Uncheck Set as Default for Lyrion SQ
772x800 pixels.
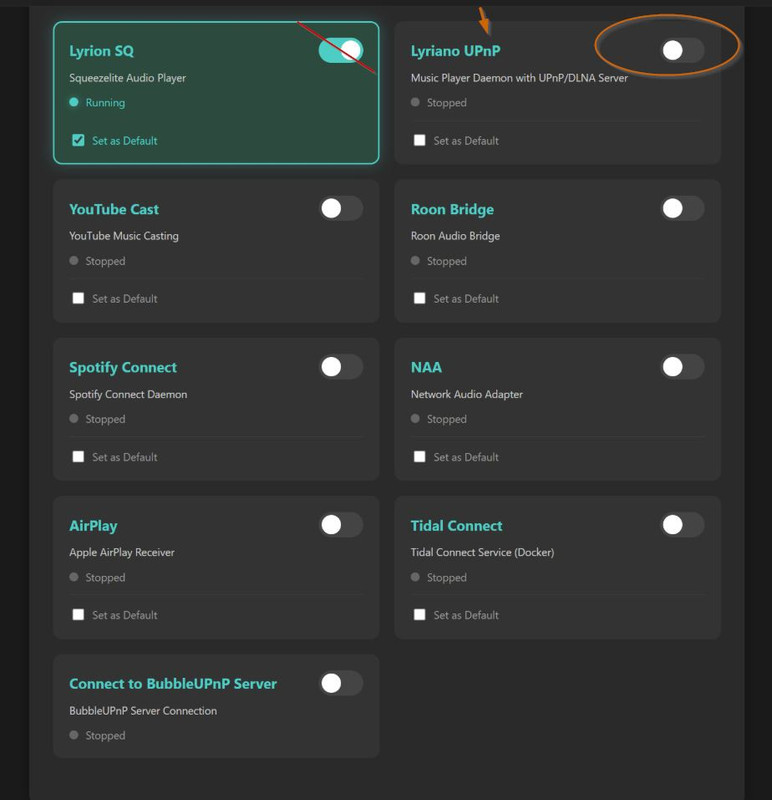(78, 140)
